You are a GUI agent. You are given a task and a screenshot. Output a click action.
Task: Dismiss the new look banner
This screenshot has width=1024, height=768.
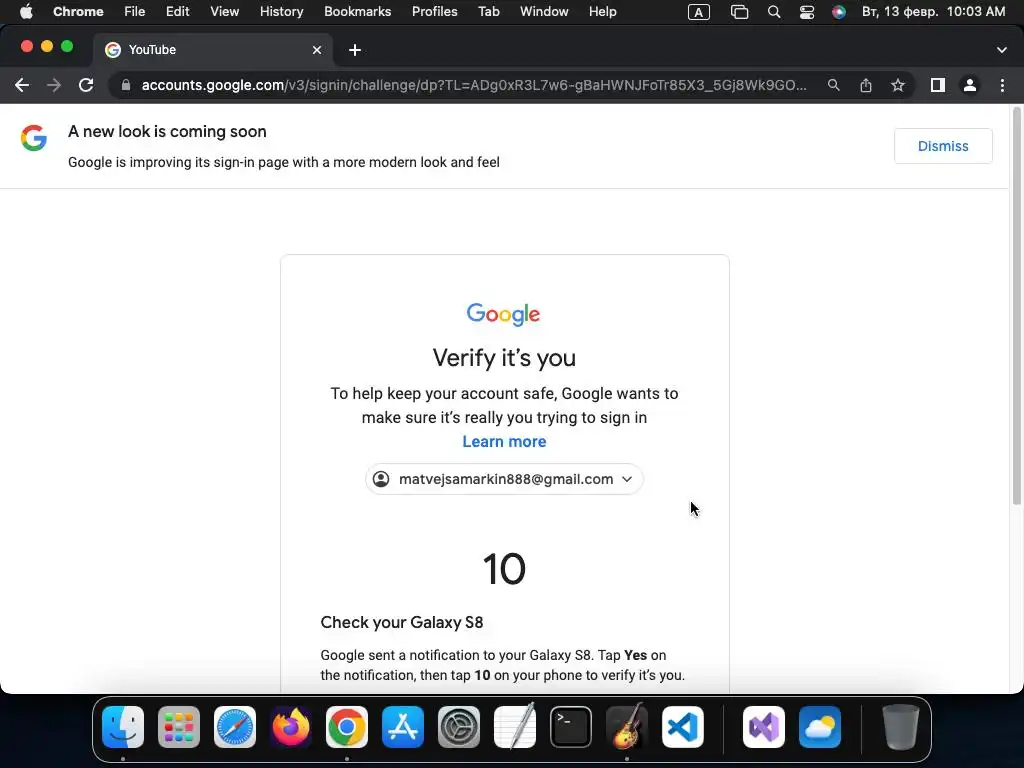point(943,146)
